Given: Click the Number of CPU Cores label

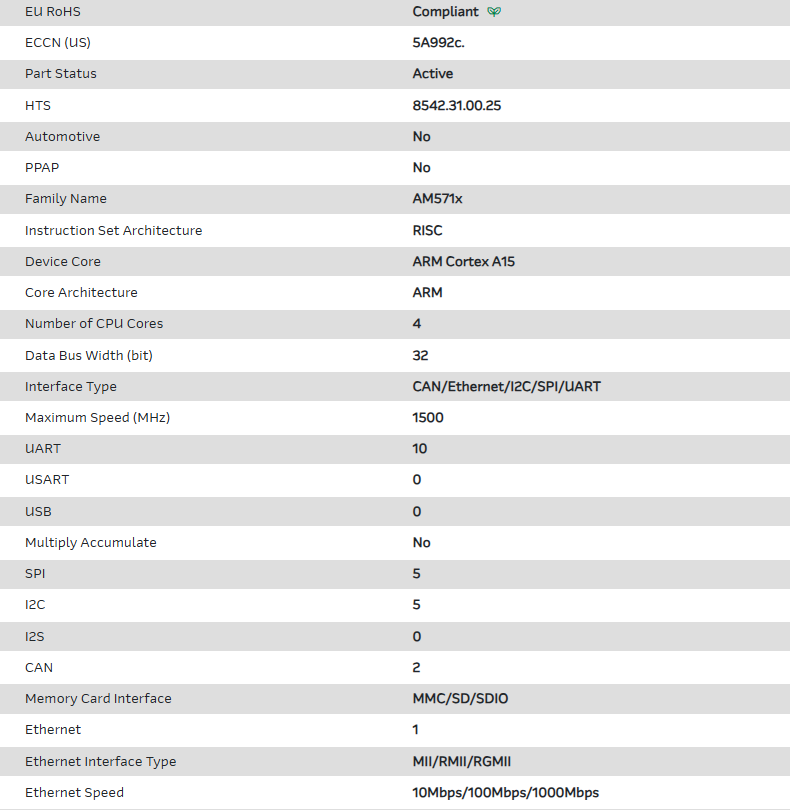Looking at the screenshot, I should (x=94, y=324).
